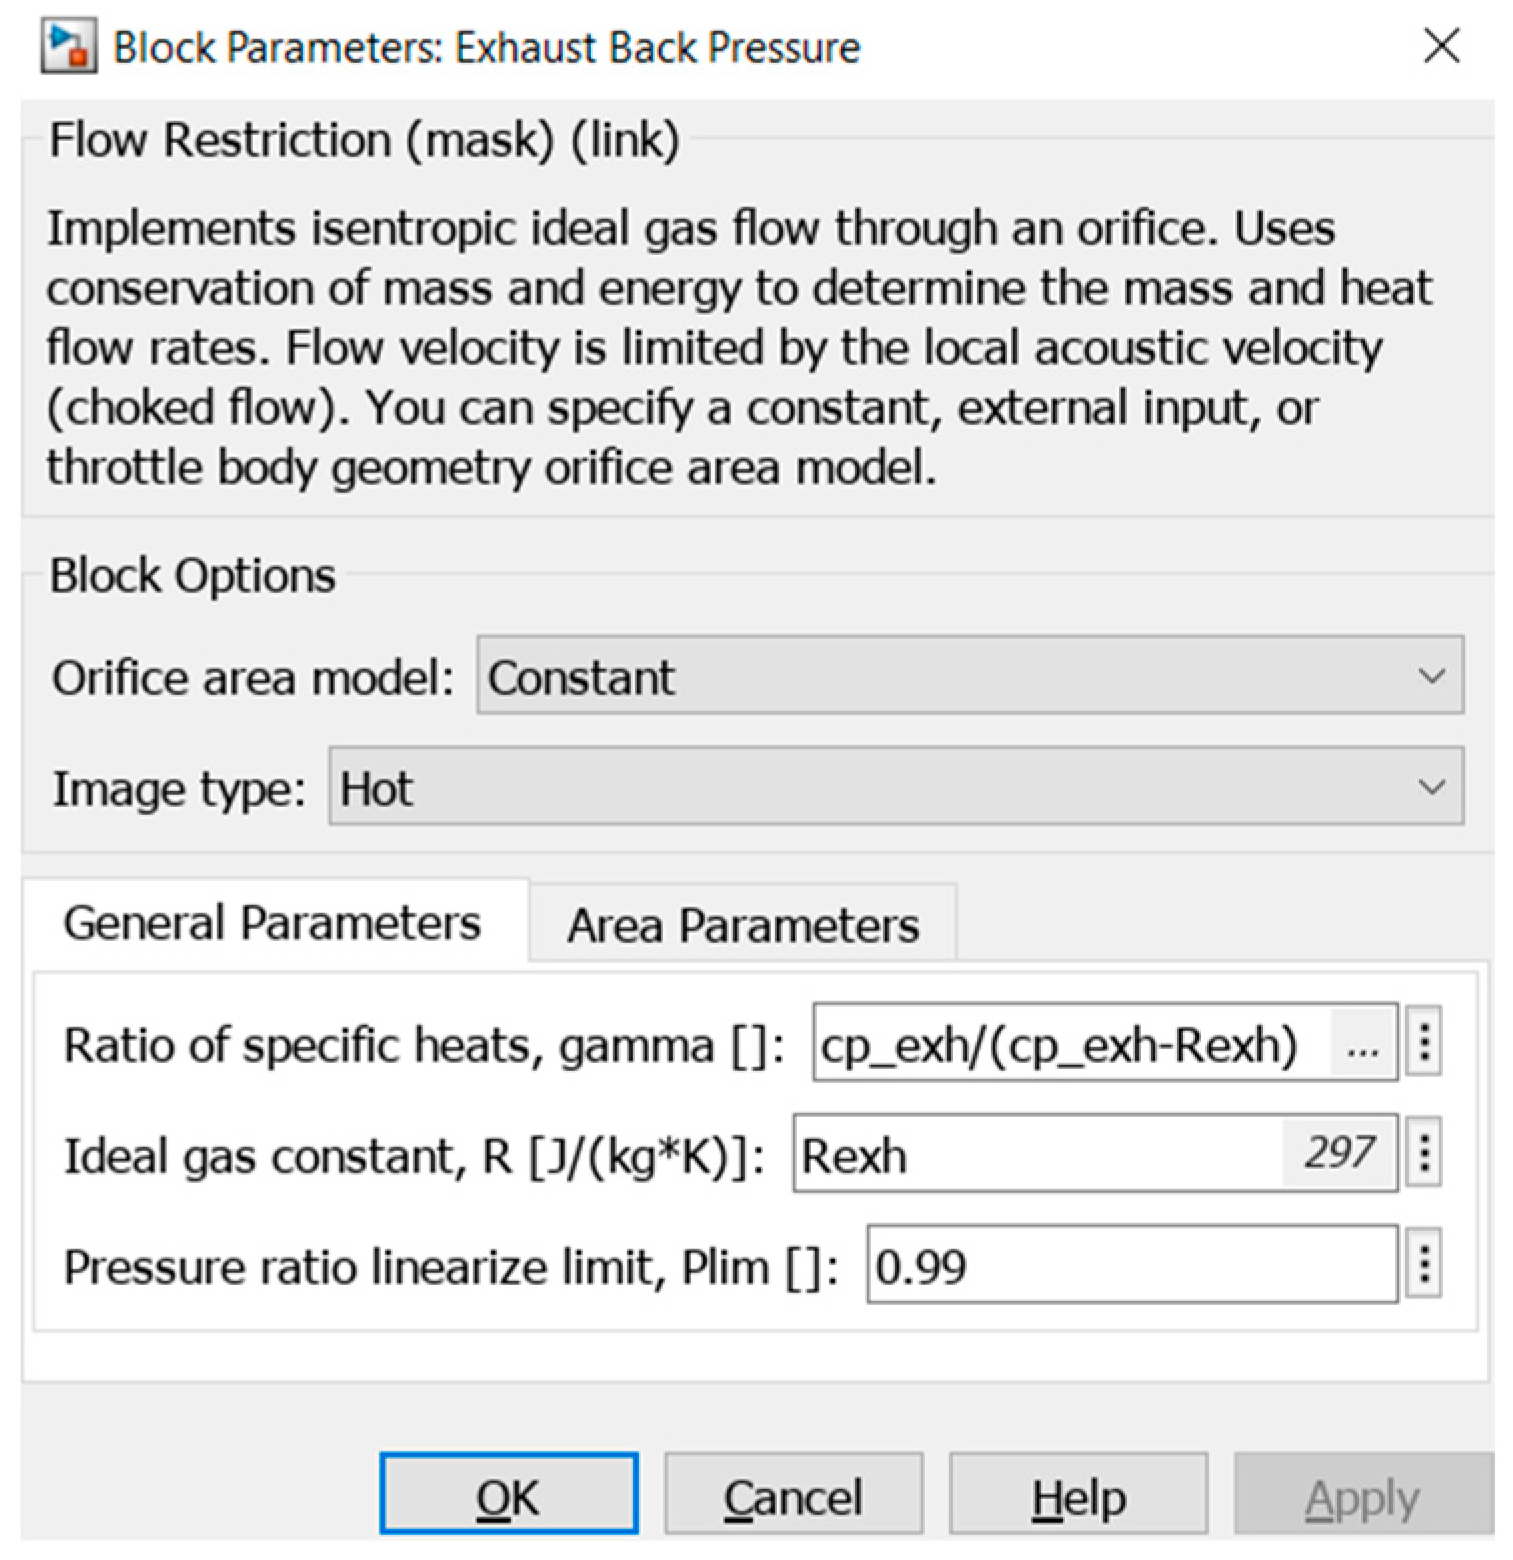Click the Simulink icon in title bar
Screen dimensions: 1513x1560
click(68, 46)
